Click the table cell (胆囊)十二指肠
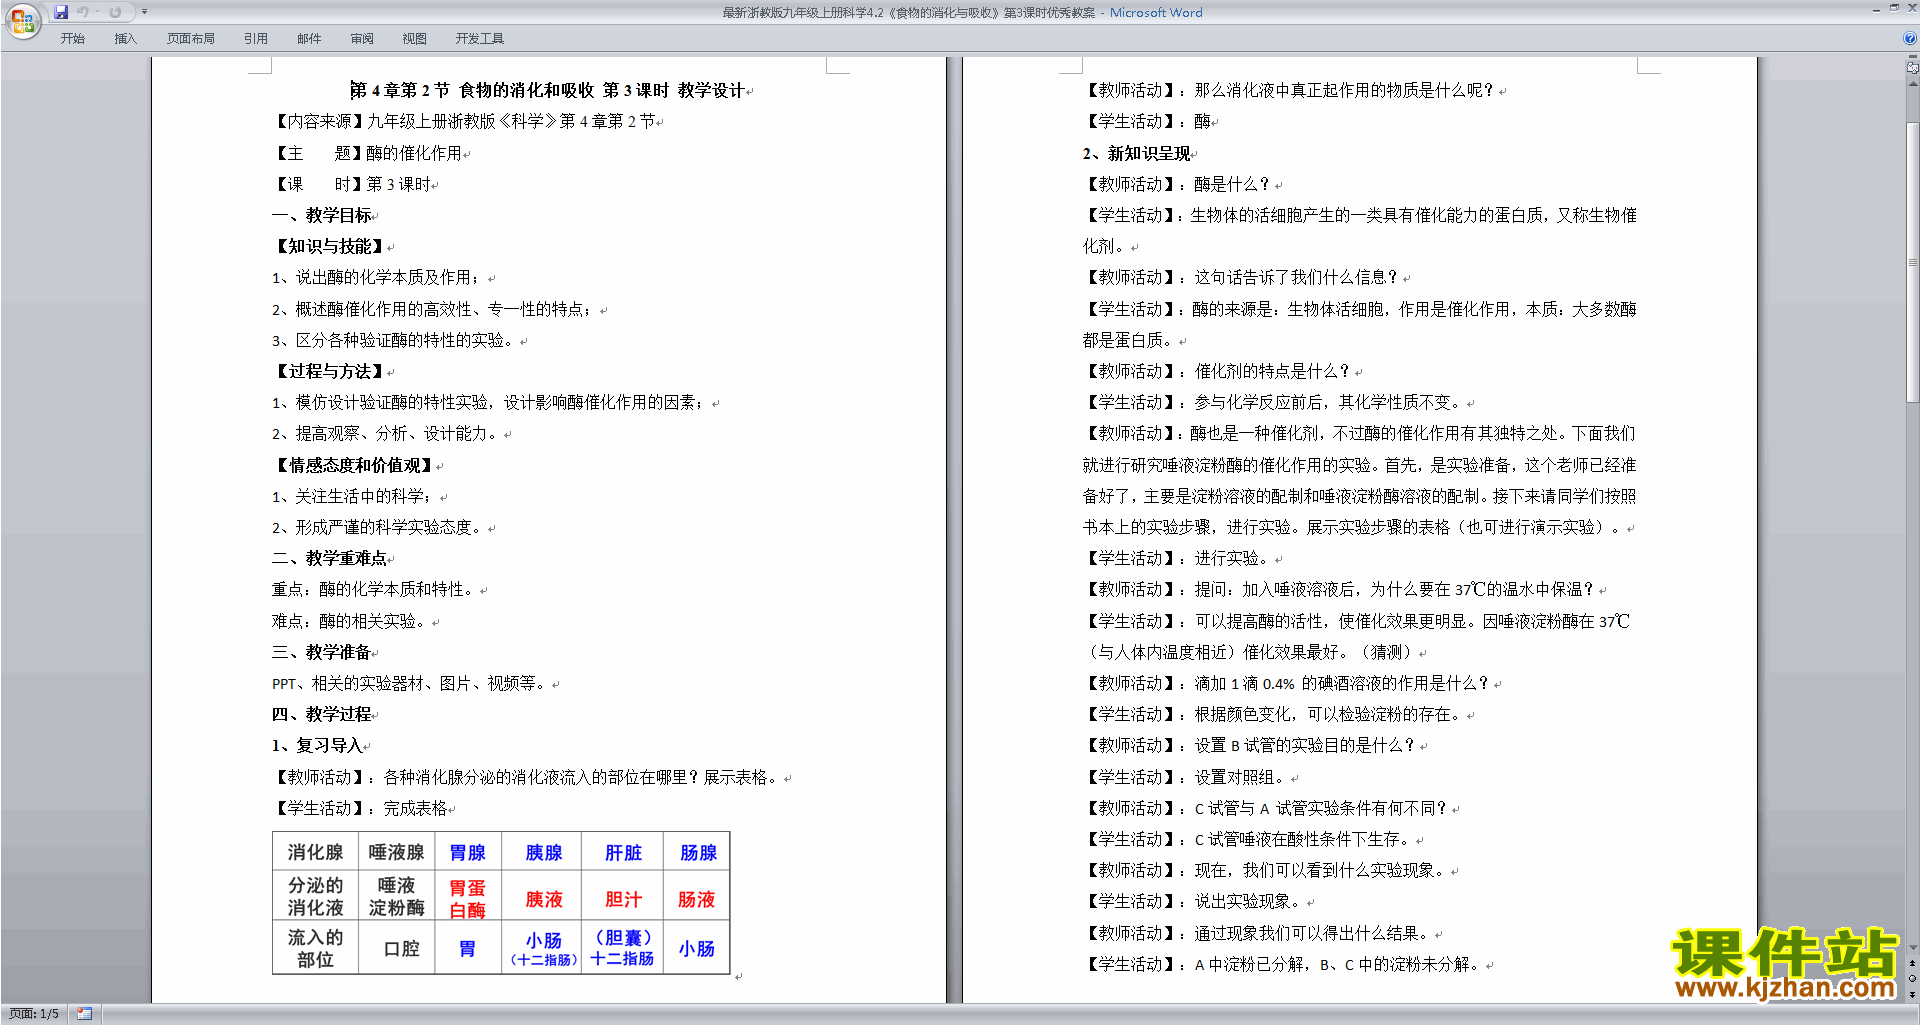Screen dimensions: 1920x1025 pos(622,948)
